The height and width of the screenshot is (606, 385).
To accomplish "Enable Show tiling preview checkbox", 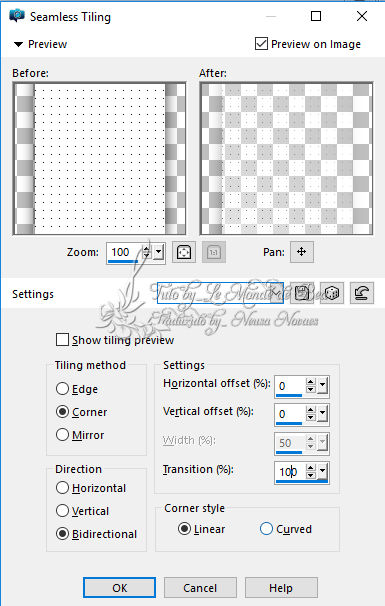I will click(62, 340).
